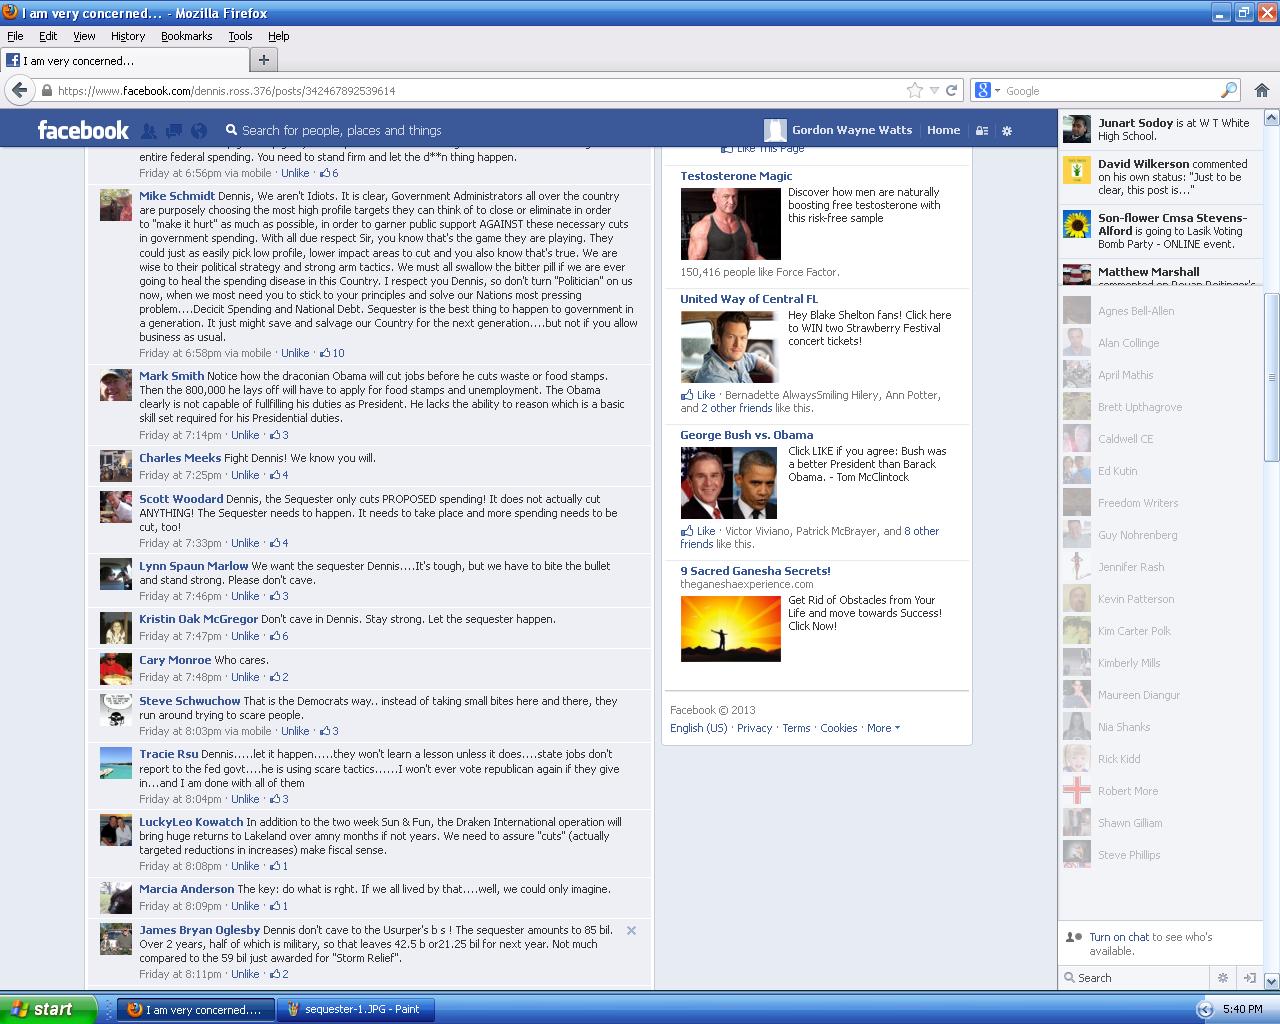Screen dimensions: 1280x1024
Task: Switch to sequester-1.JPG - Paint in taskbar
Action: [357, 1009]
